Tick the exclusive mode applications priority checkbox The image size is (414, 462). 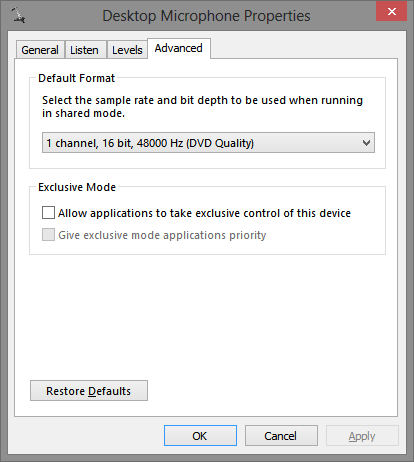pos(48,234)
